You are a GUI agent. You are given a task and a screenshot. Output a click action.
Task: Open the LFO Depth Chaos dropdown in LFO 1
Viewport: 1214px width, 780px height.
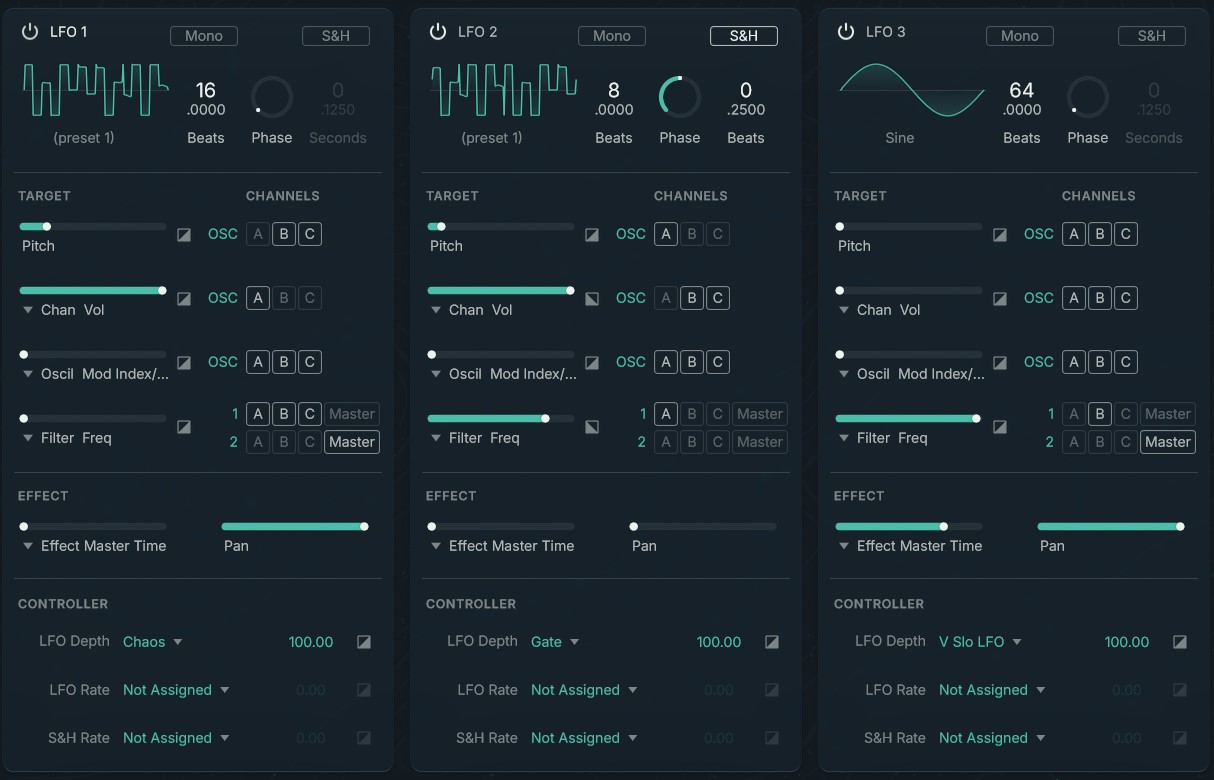click(x=151, y=641)
